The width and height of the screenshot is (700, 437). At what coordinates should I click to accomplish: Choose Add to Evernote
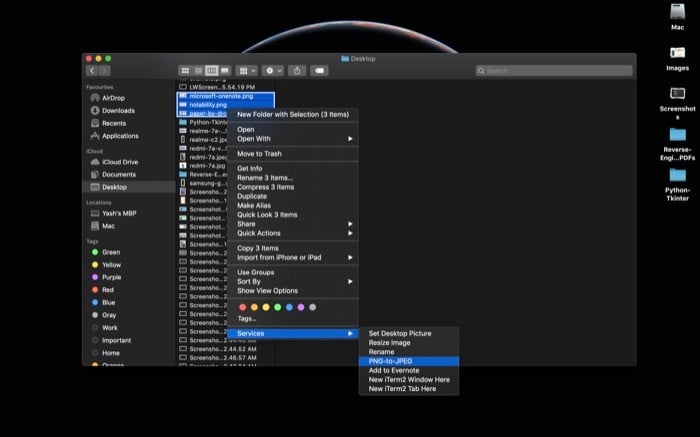(409, 370)
